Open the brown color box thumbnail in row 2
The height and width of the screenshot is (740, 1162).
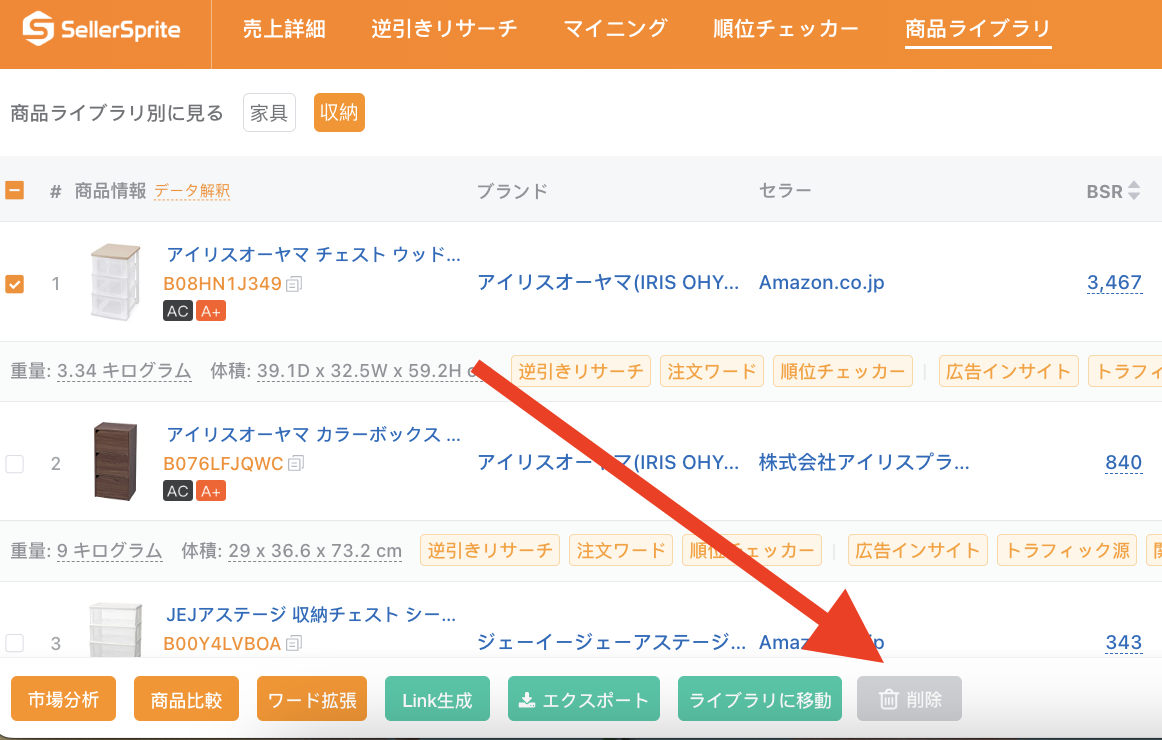(116, 461)
